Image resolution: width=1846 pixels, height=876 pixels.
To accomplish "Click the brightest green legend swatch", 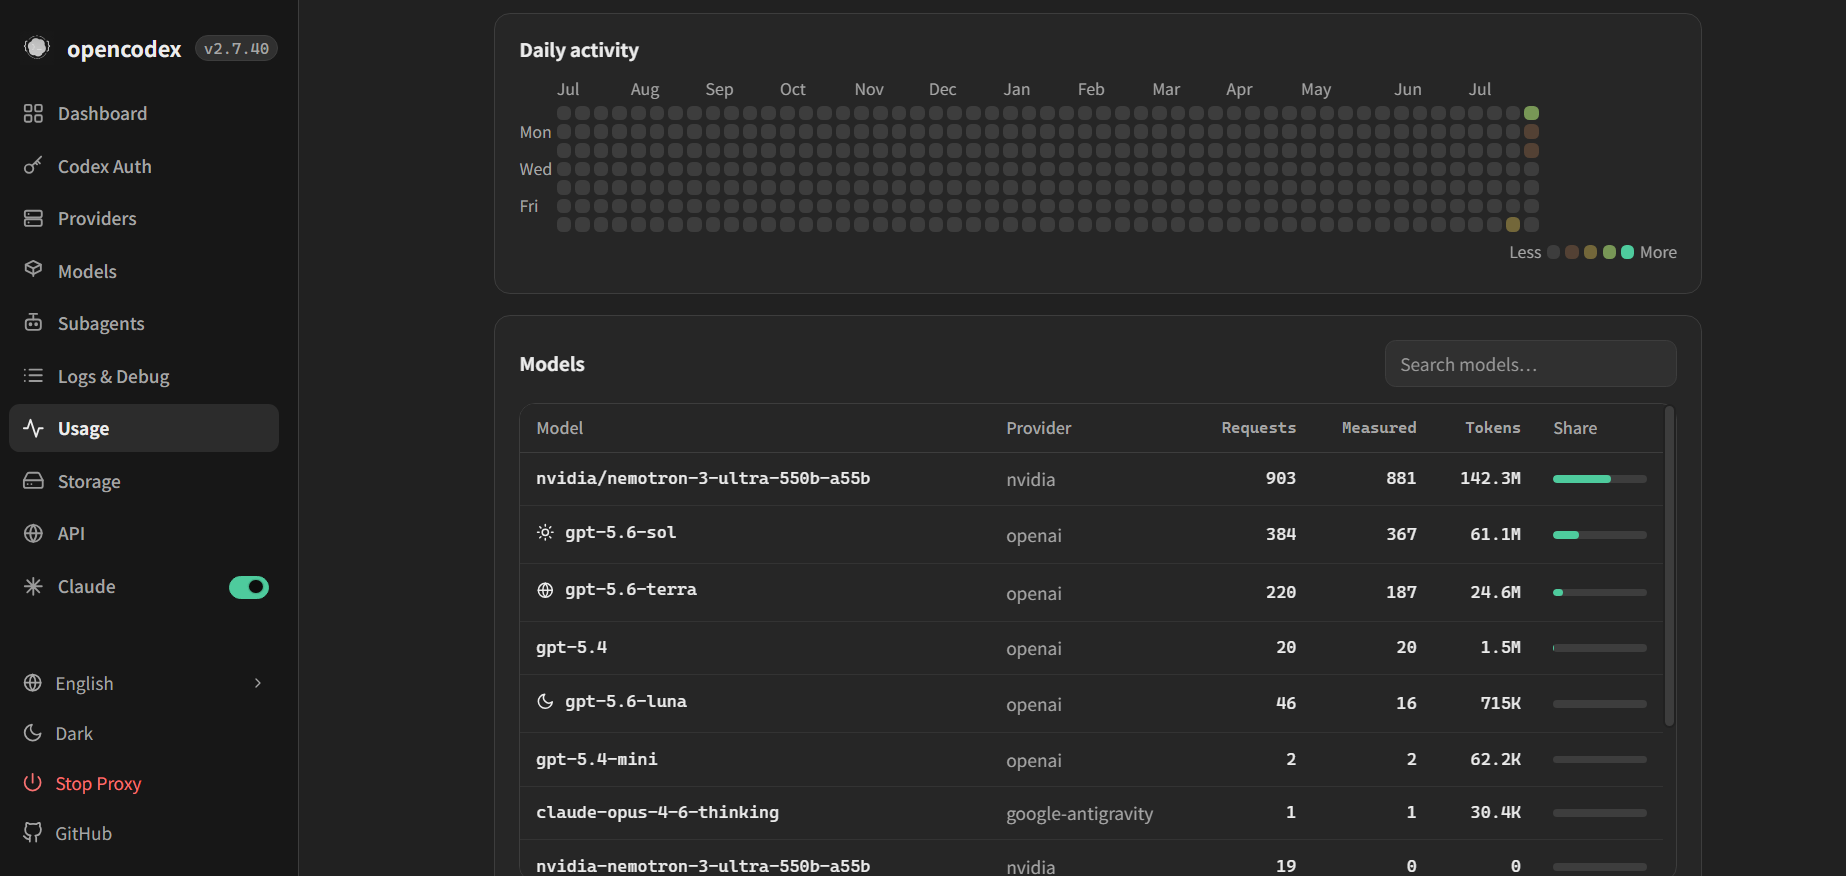I will pos(1628,252).
